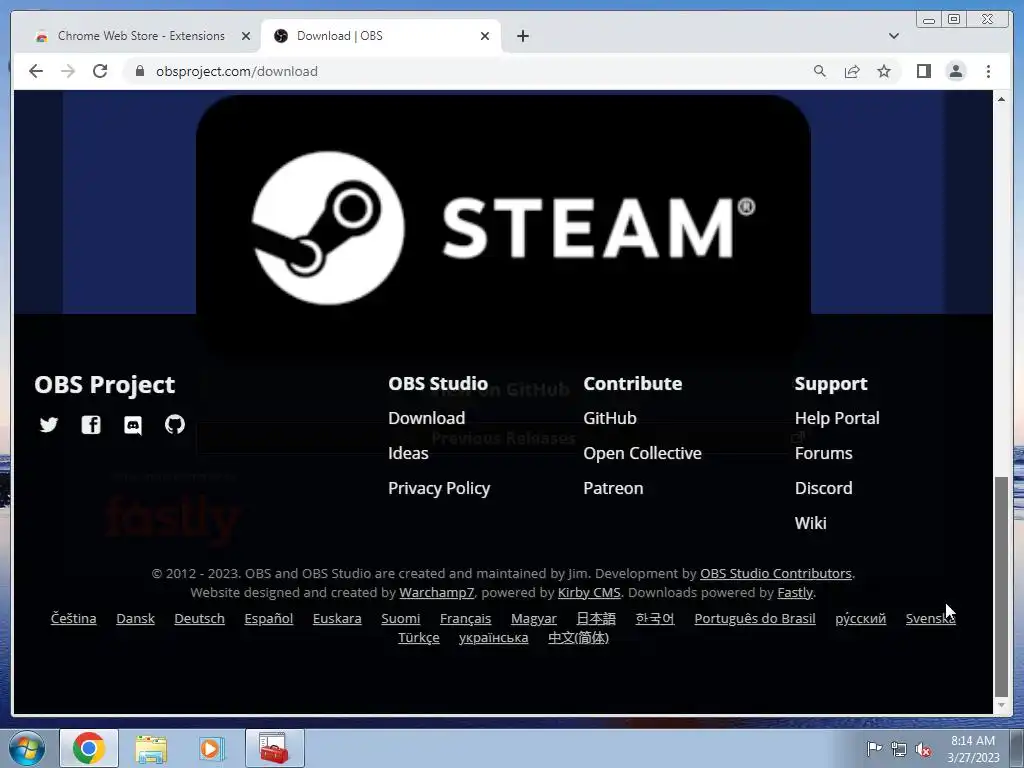Open the Open Collective link

(x=643, y=453)
